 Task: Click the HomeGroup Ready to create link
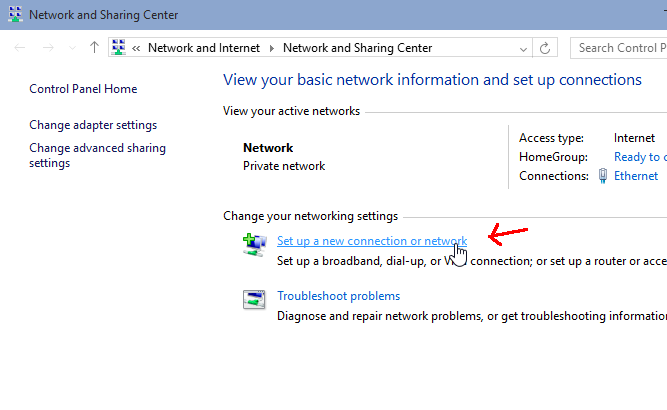(x=640, y=157)
